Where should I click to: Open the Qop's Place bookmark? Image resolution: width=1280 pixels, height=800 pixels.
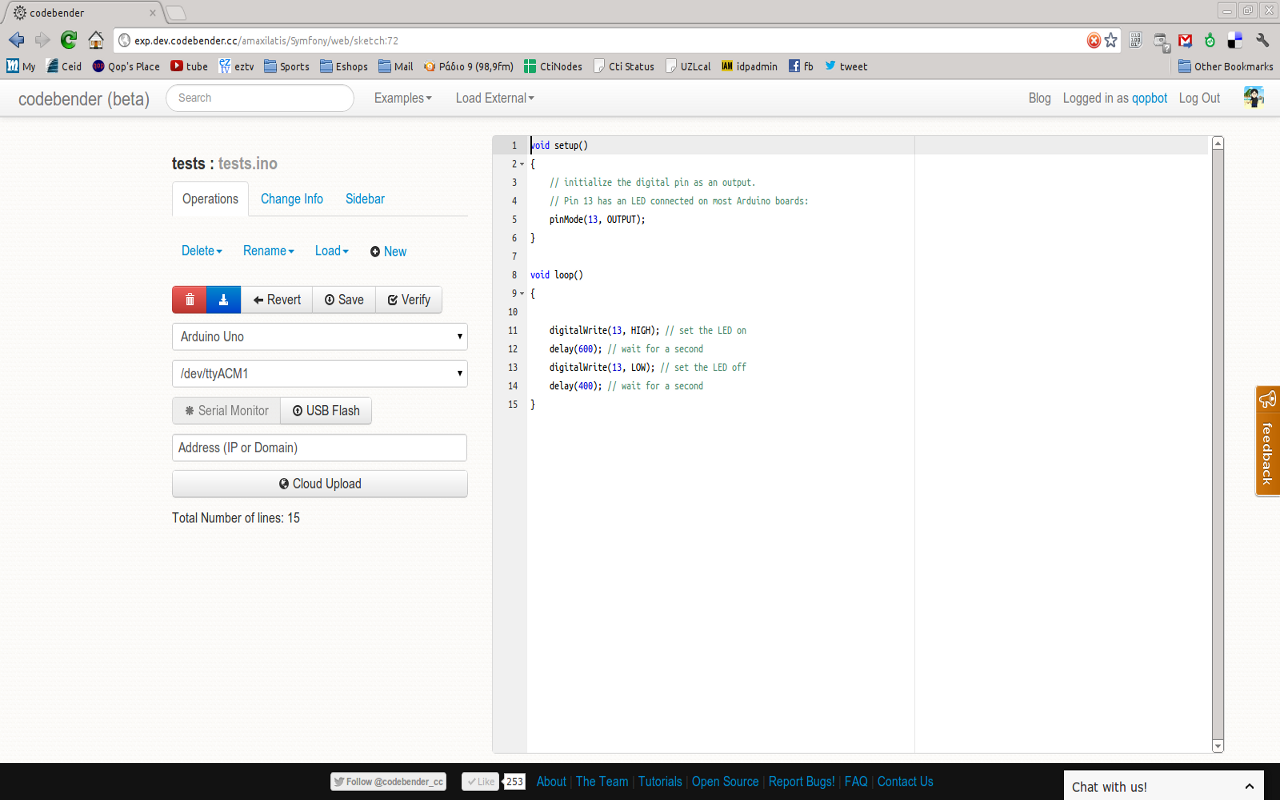click(126, 66)
